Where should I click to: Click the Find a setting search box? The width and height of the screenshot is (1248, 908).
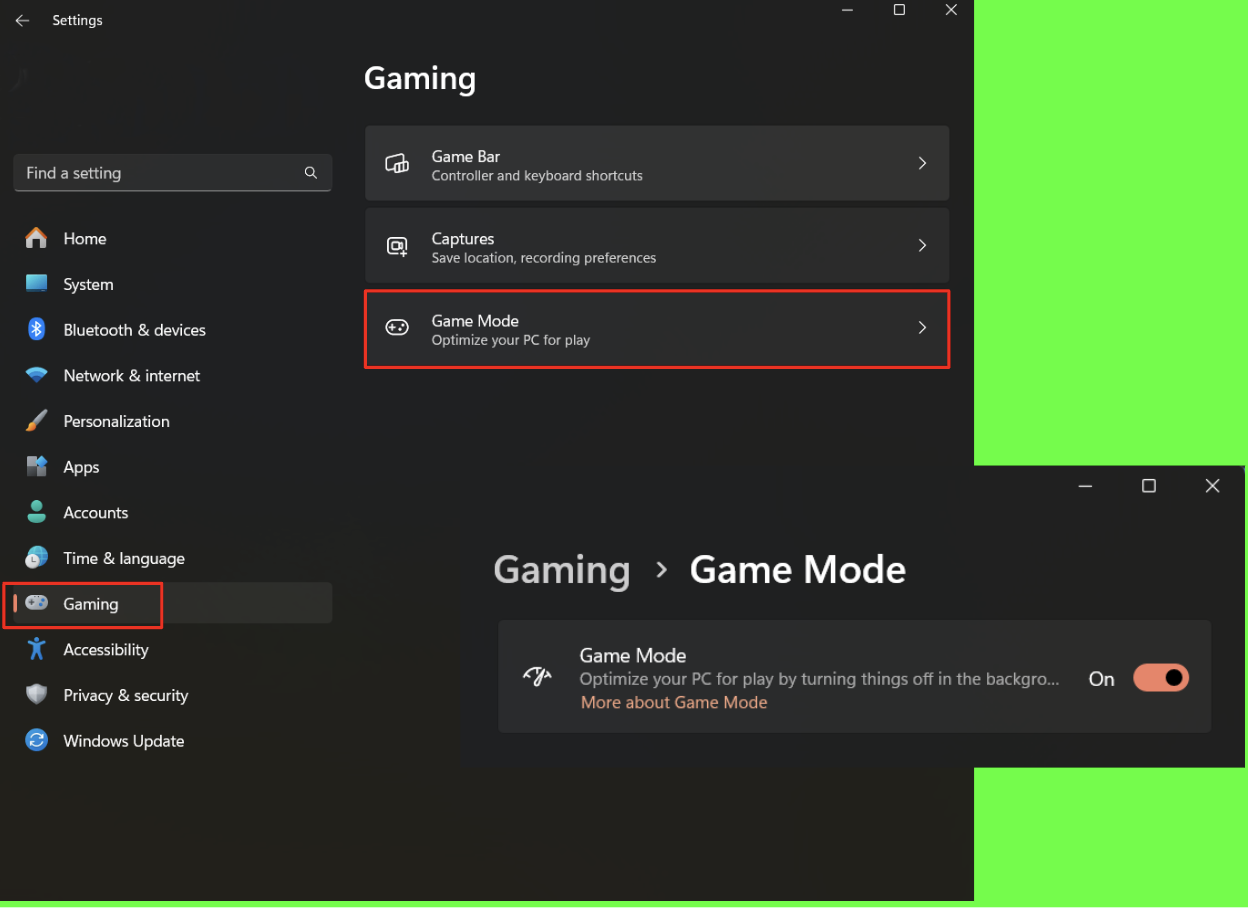click(173, 173)
